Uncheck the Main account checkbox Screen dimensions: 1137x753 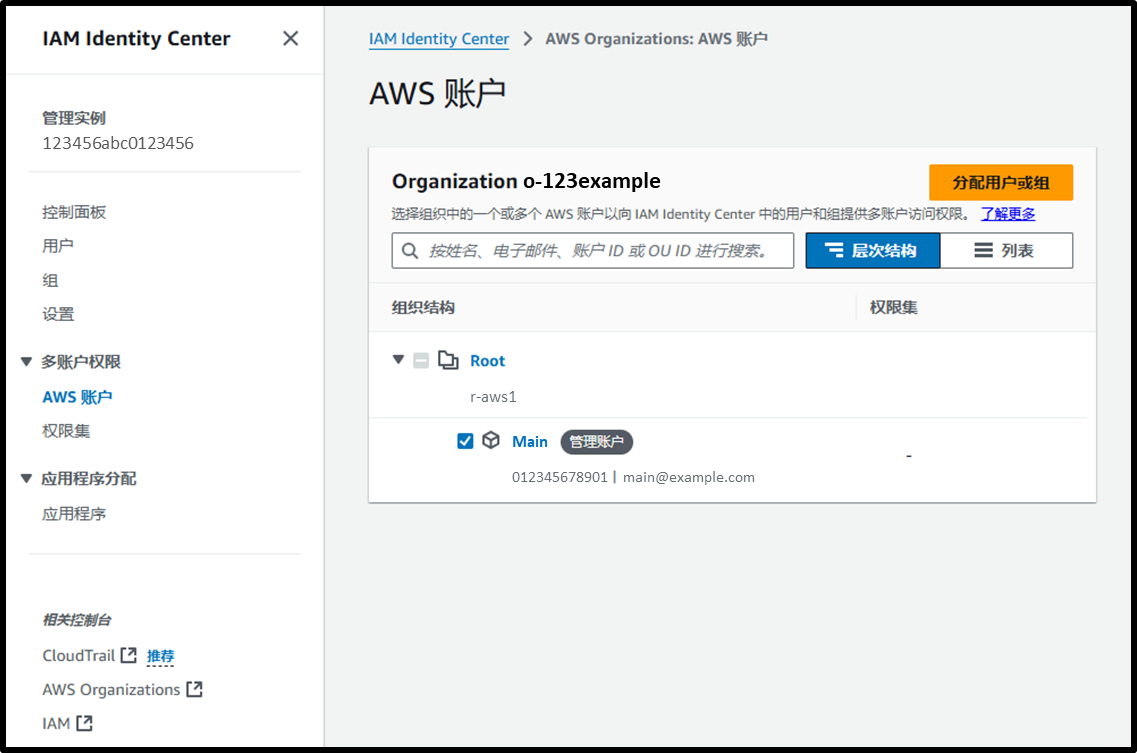[x=466, y=441]
